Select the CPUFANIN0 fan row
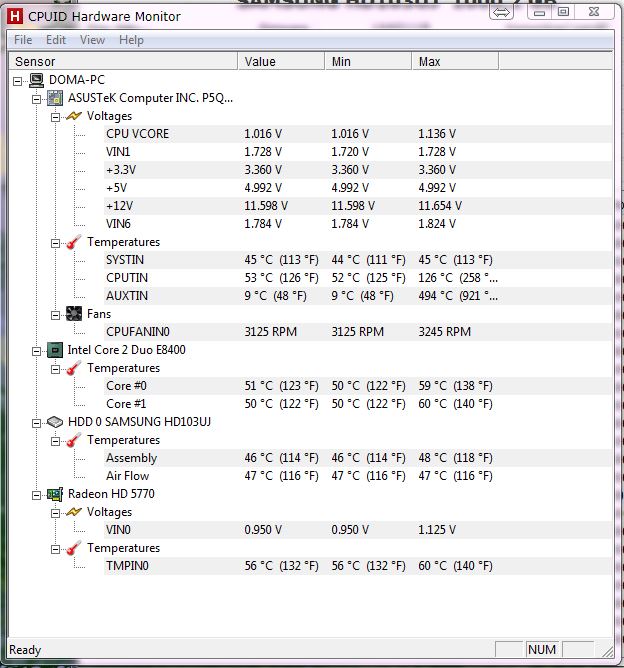The image size is (624, 668). [357, 332]
